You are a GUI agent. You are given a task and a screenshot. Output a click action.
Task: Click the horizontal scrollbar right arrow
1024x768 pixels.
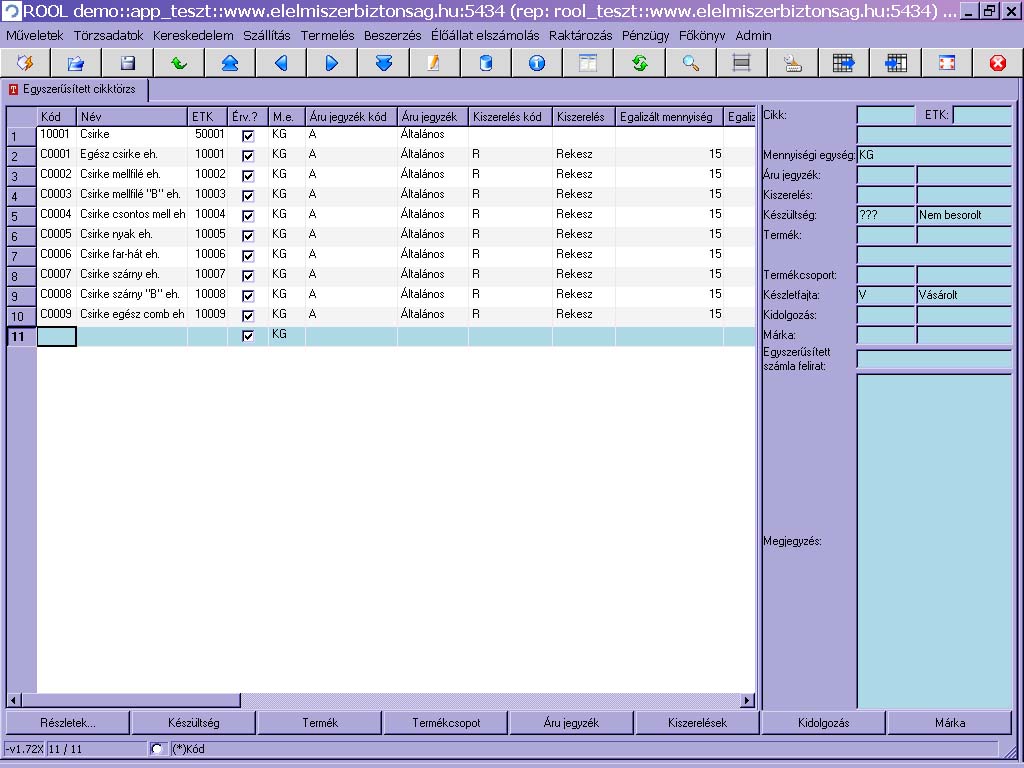[747, 701]
